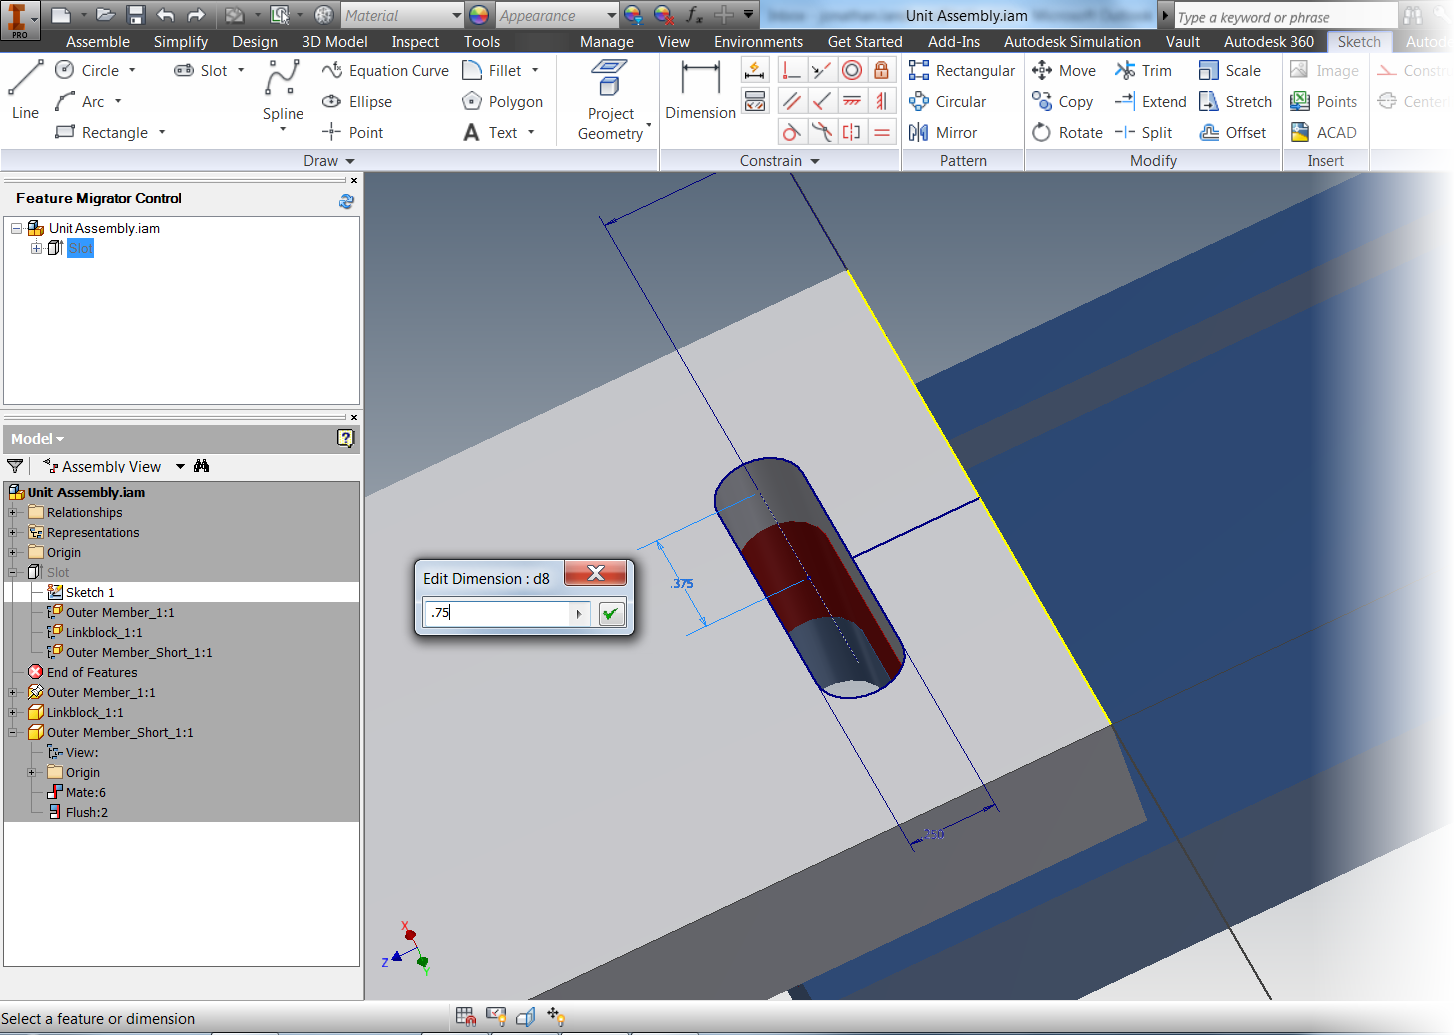Click the Project Geometry tool
This screenshot has width=1455, height=1035.
tap(610, 100)
